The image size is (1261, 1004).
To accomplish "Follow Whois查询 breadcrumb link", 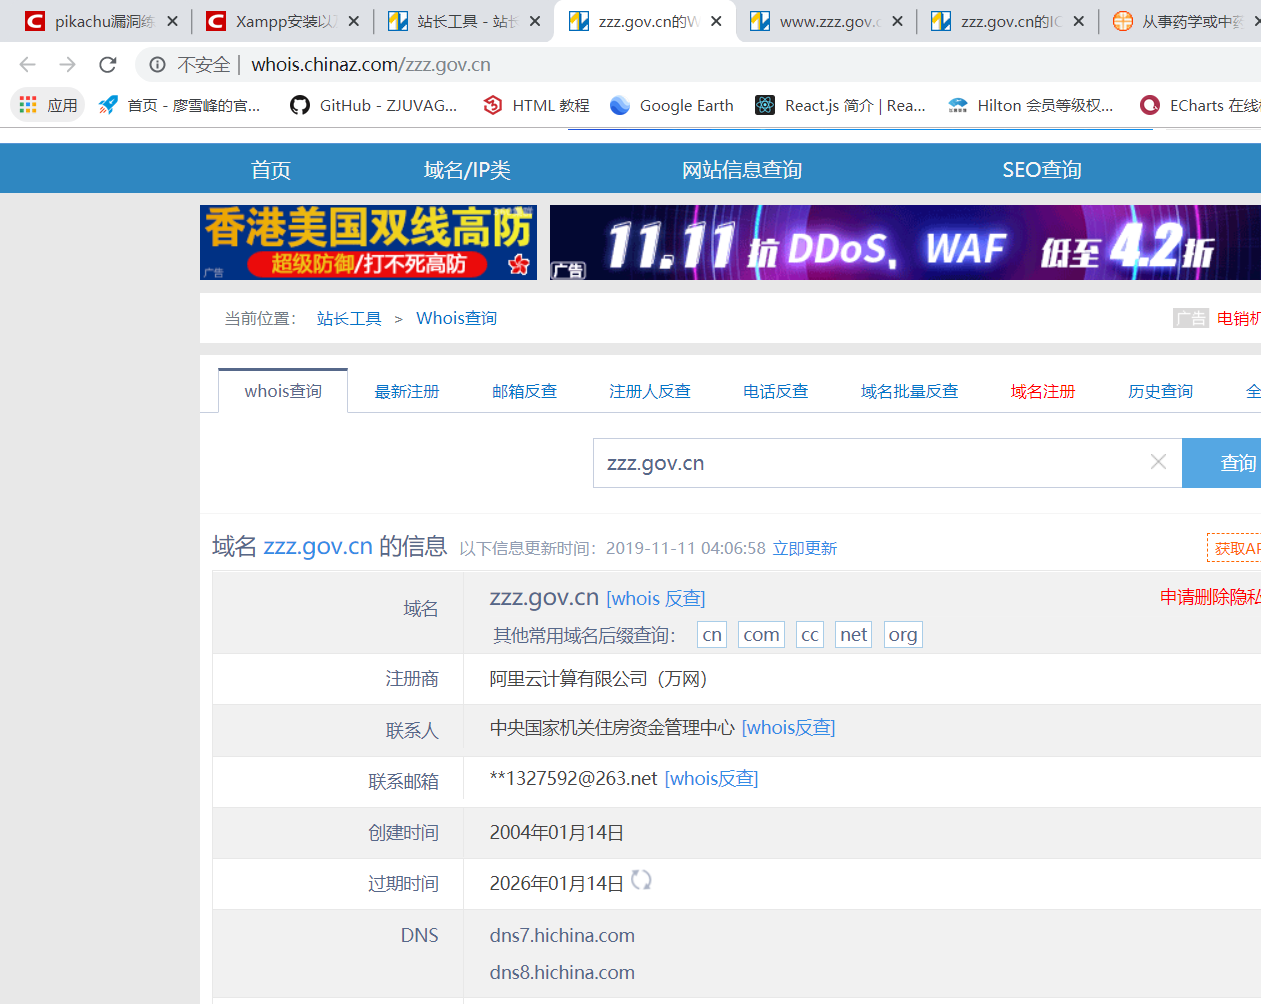I will pos(456,318).
